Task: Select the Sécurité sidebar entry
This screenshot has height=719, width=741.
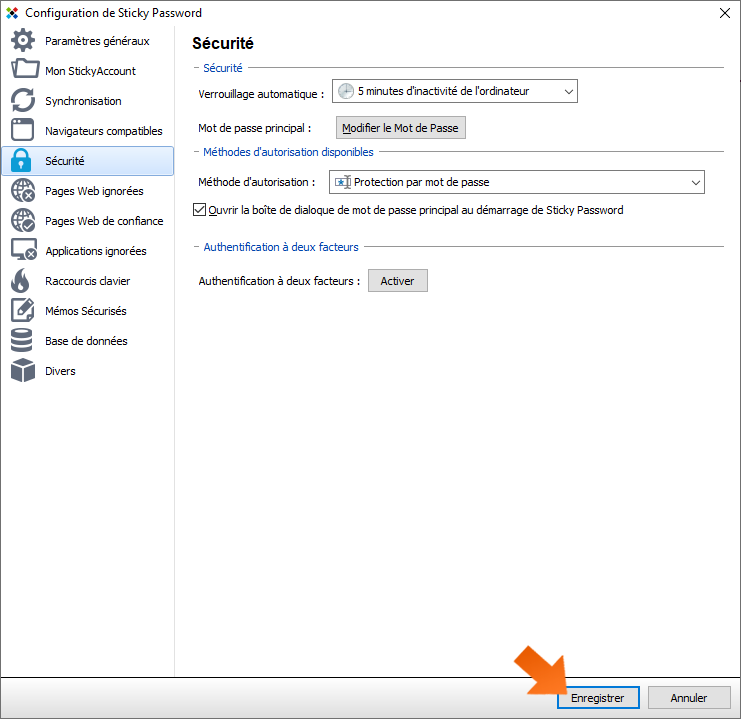Action: point(88,161)
